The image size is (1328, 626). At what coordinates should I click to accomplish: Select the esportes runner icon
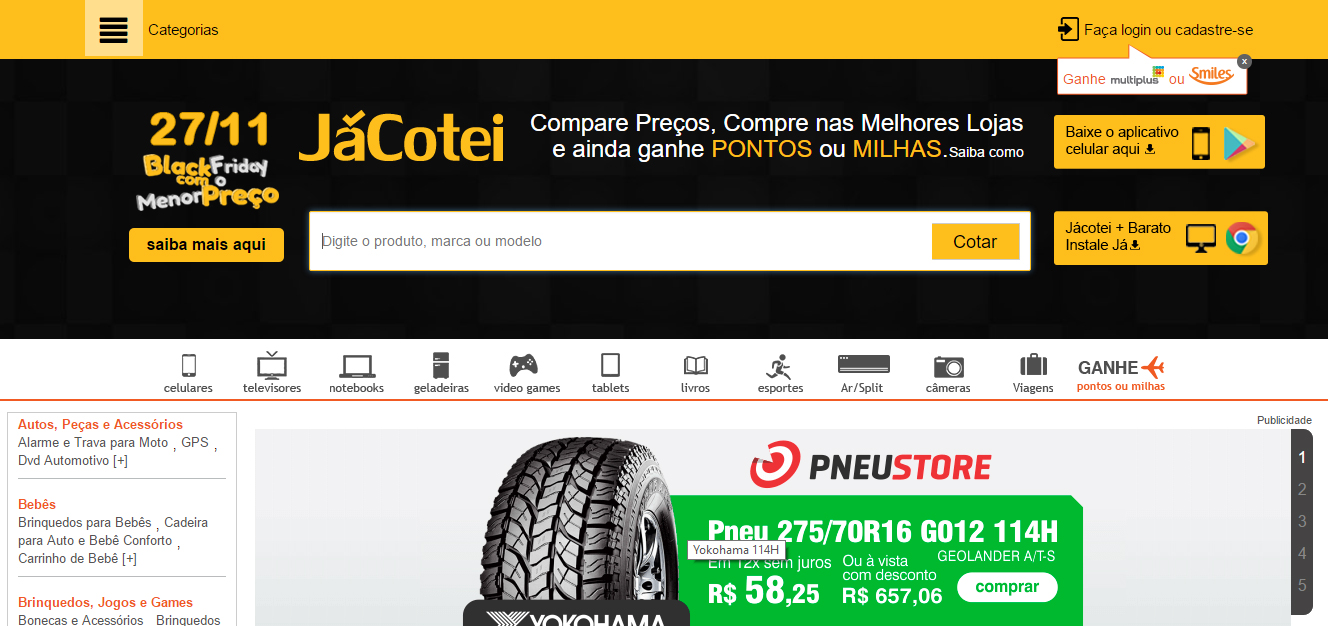tap(778, 366)
